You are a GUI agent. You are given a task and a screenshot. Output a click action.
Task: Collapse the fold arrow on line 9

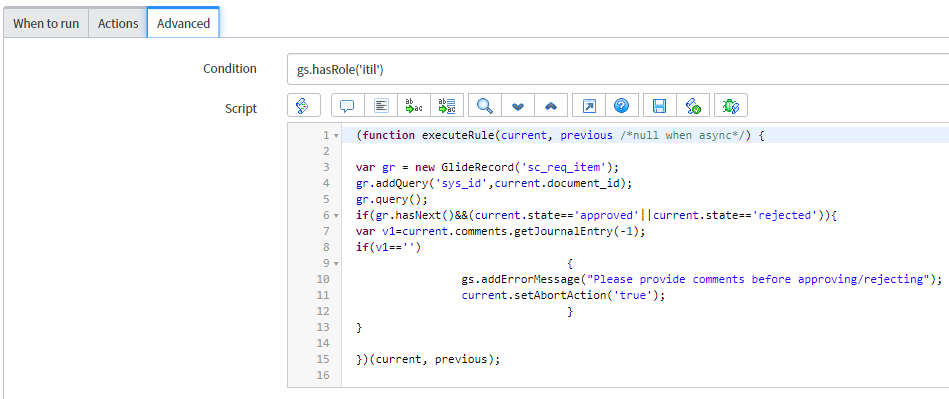(336, 263)
